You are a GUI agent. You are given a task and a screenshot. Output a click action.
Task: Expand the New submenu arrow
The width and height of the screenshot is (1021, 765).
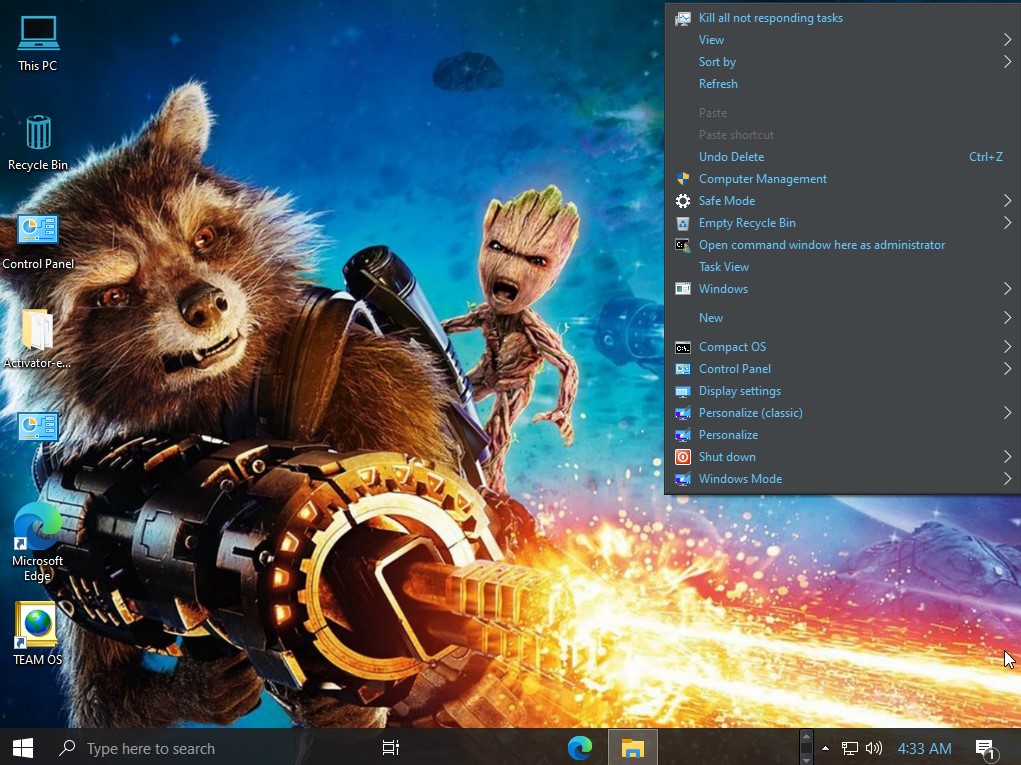[x=1007, y=318]
